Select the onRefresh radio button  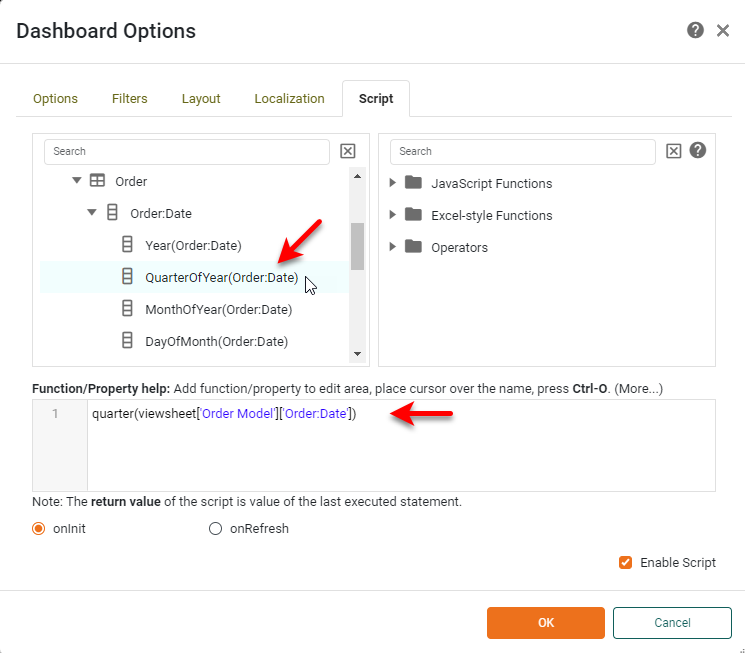215,528
